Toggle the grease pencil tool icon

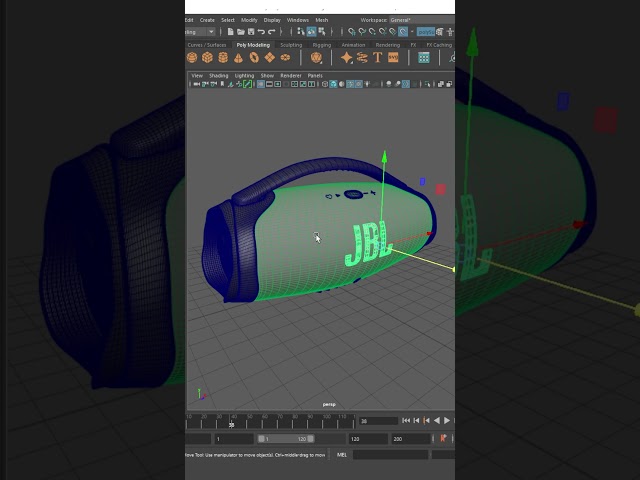pyautogui.click(x=247, y=84)
